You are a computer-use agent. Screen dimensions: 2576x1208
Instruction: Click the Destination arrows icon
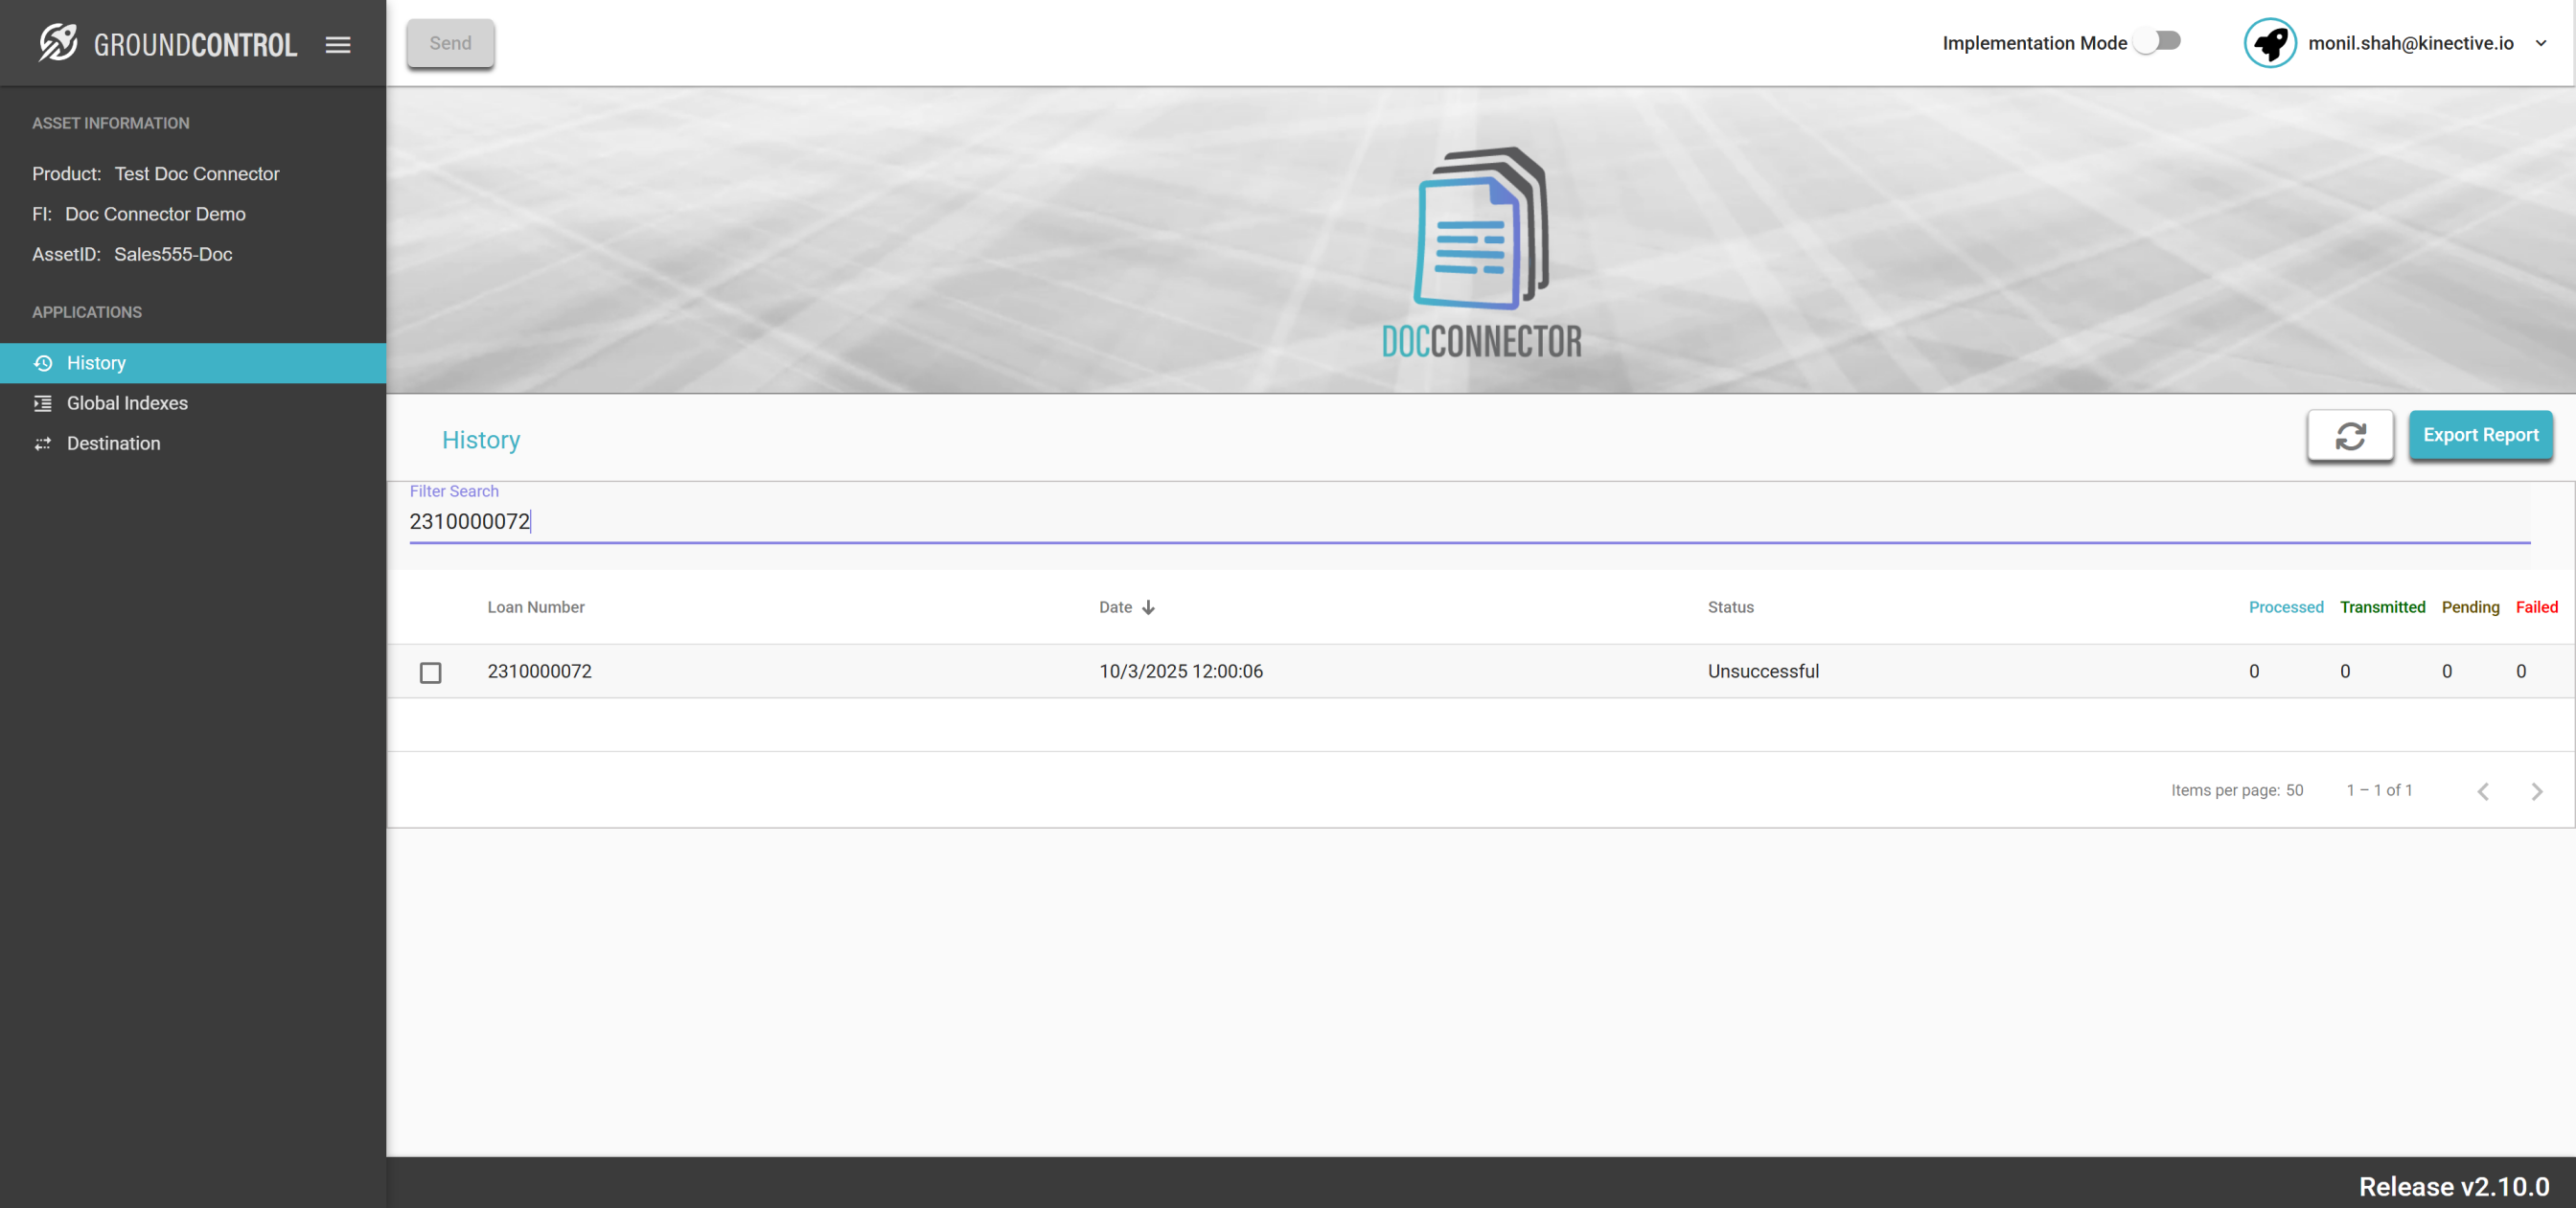coord(43,443)
